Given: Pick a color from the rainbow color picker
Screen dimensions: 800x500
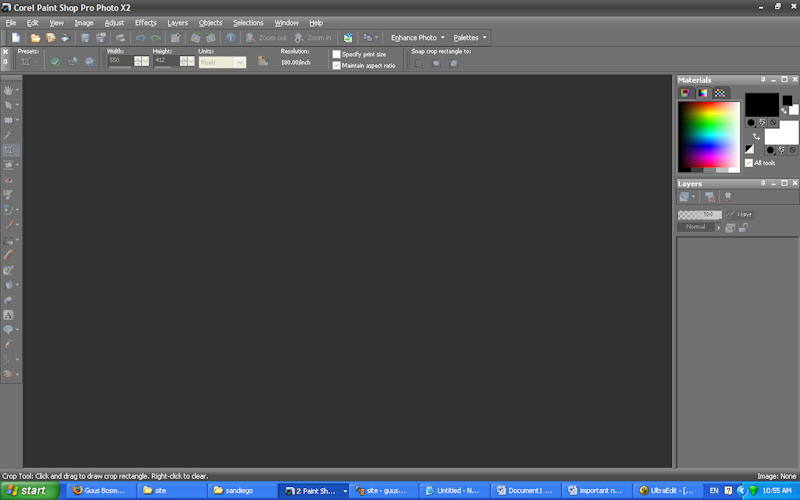Looking at the screenshot, I should pyautogui.click(x=709, y=137).
